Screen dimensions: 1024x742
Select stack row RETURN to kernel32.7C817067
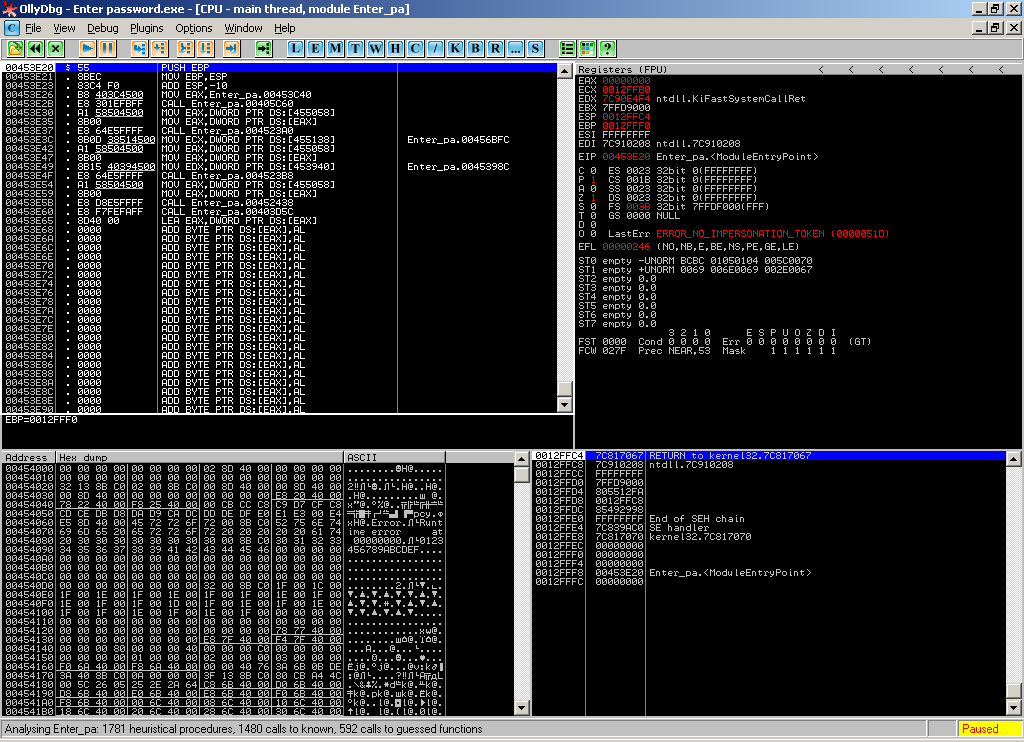pyautogui.click(x=769, y=455)
